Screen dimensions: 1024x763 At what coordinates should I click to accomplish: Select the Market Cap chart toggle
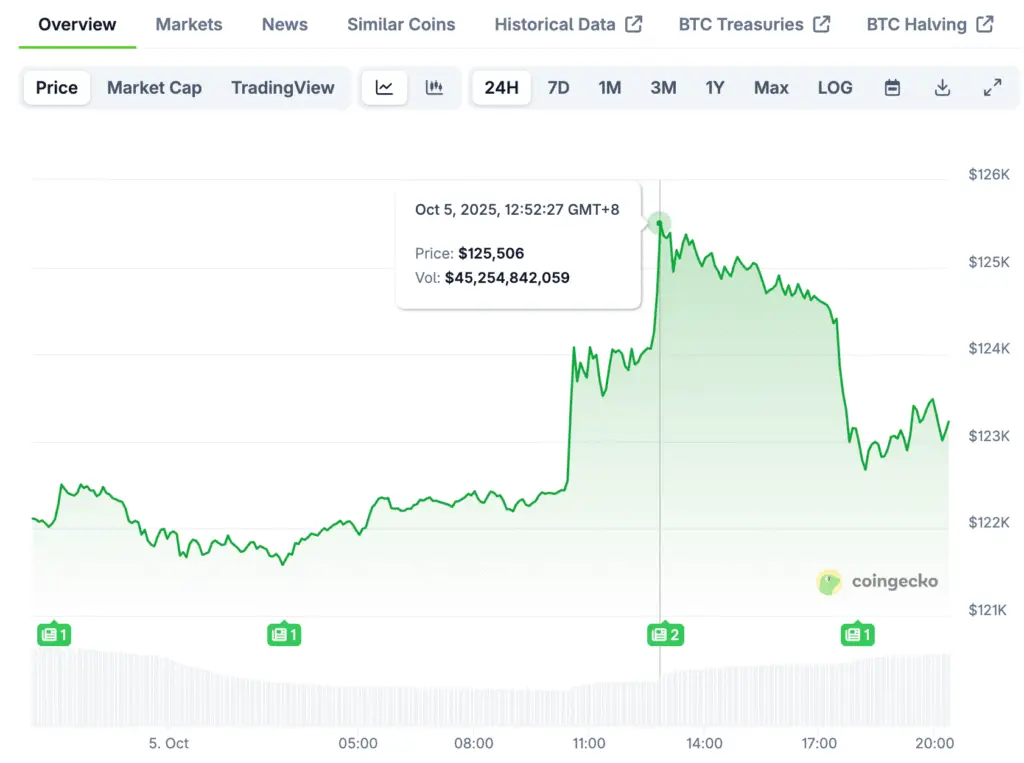pos(154,88)
